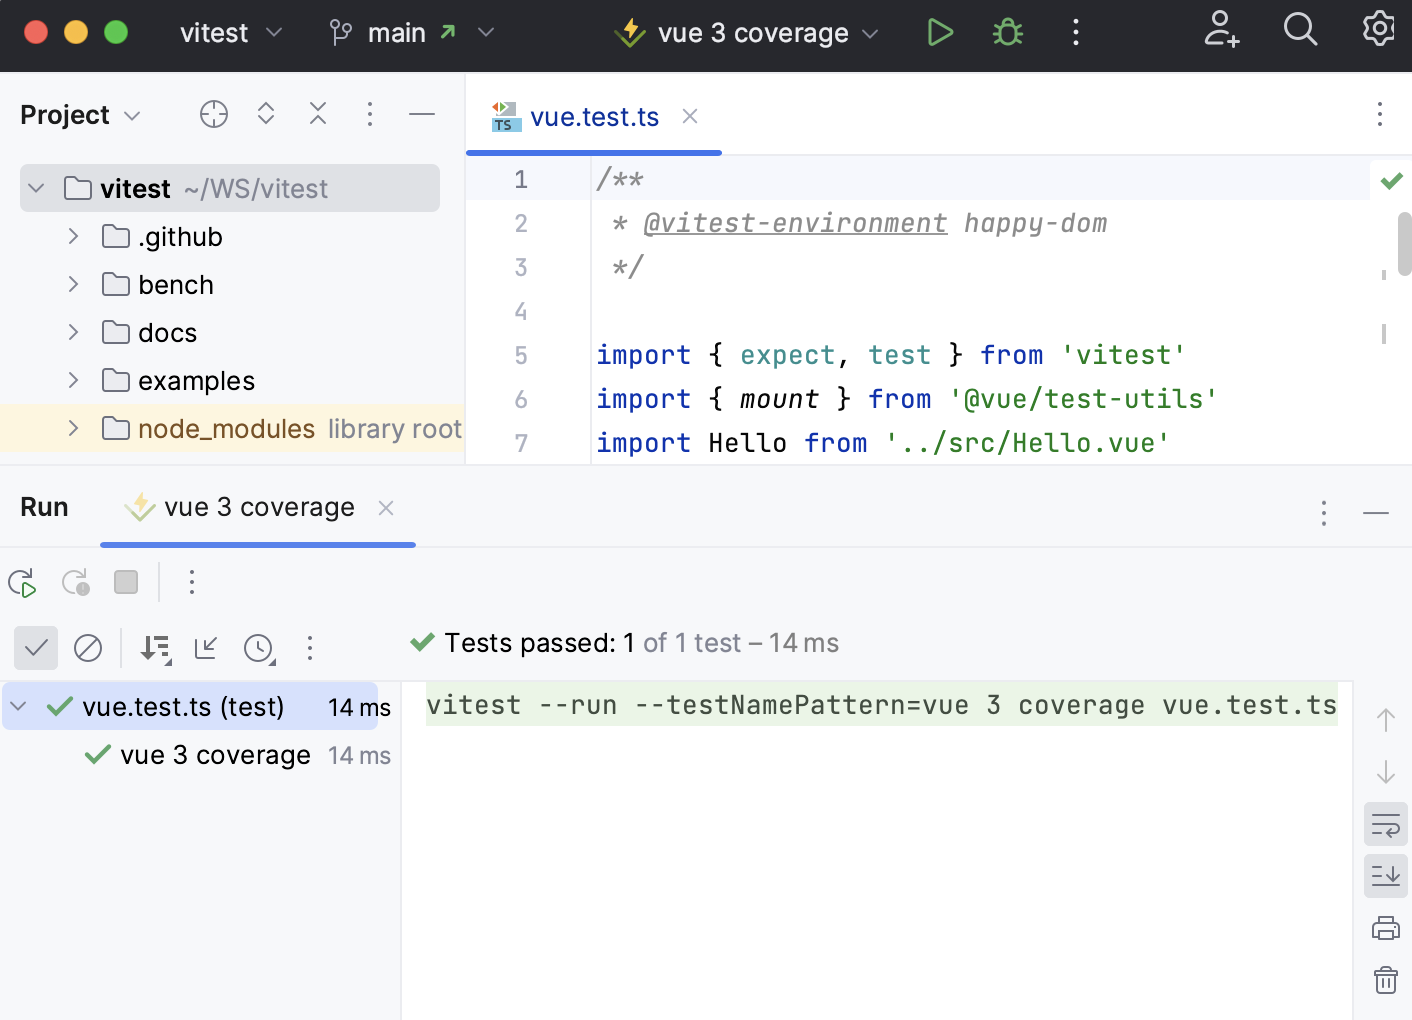Select opened file crosshair in Project panel
1412x1020 pixels.
tap(214, 115)
